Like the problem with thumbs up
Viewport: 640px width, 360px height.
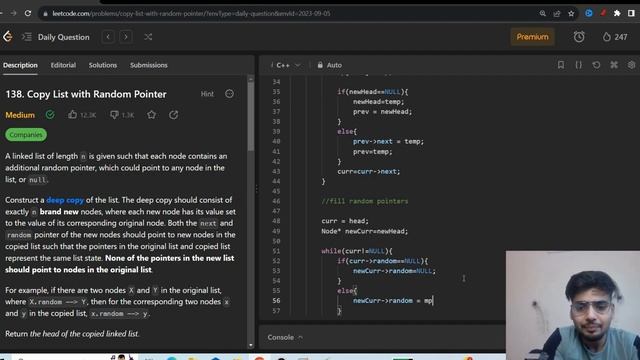[82, 115]
